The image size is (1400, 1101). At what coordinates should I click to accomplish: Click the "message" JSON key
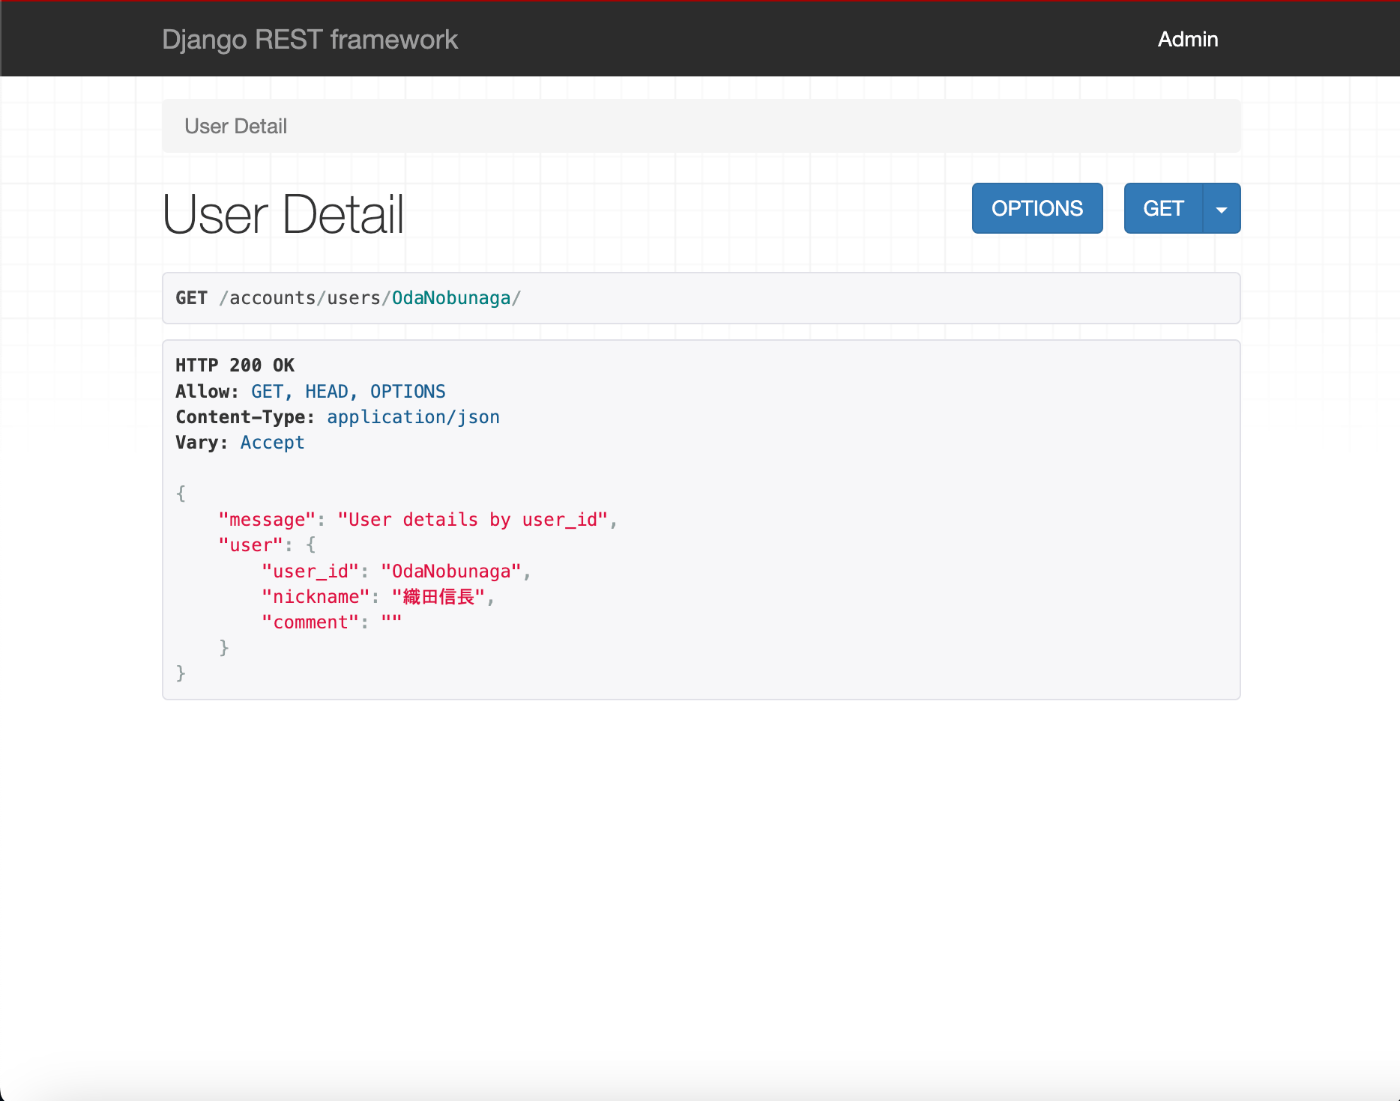click(x=267, y=519)
